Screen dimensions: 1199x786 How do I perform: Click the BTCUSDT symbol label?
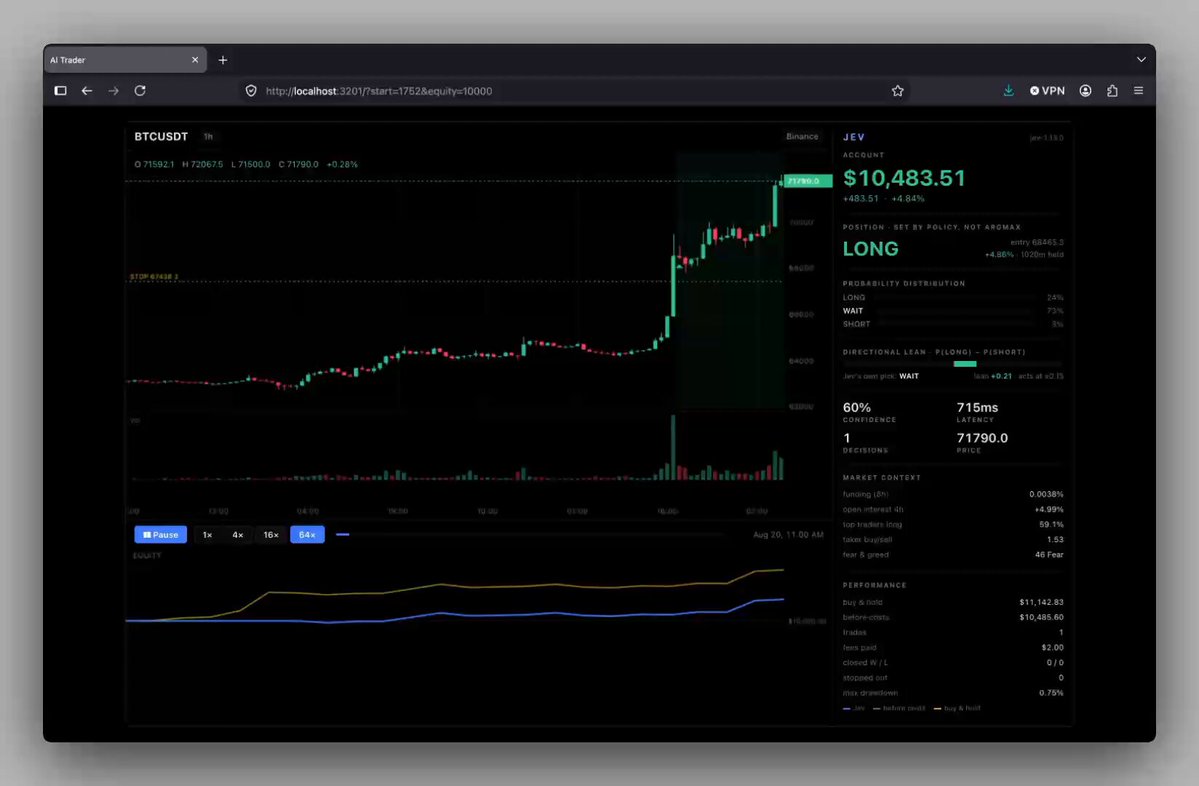coord(161,136)
